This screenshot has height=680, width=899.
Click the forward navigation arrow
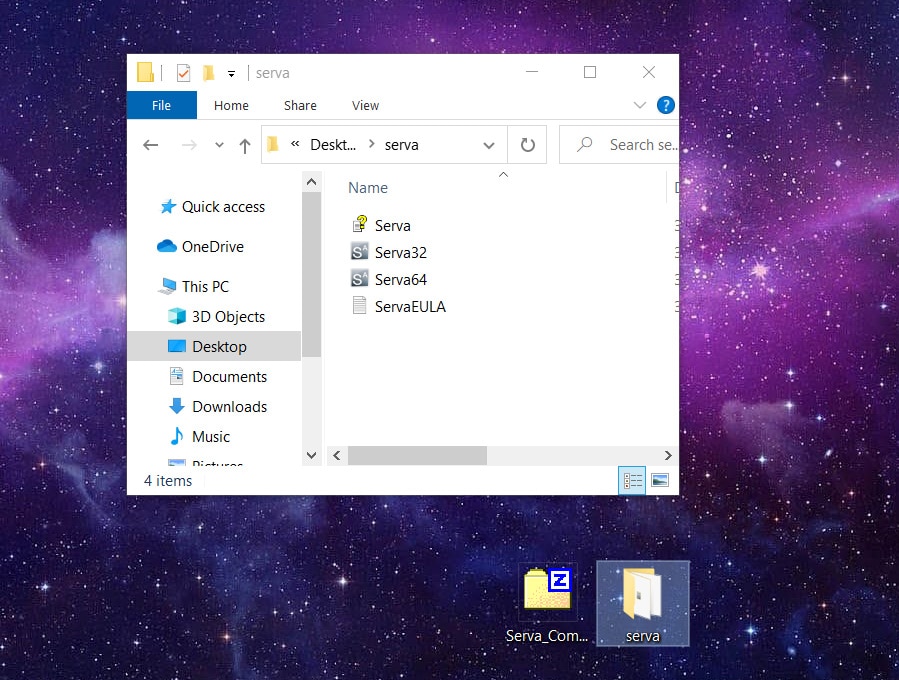pyautogui.click(x=189, y=145)
